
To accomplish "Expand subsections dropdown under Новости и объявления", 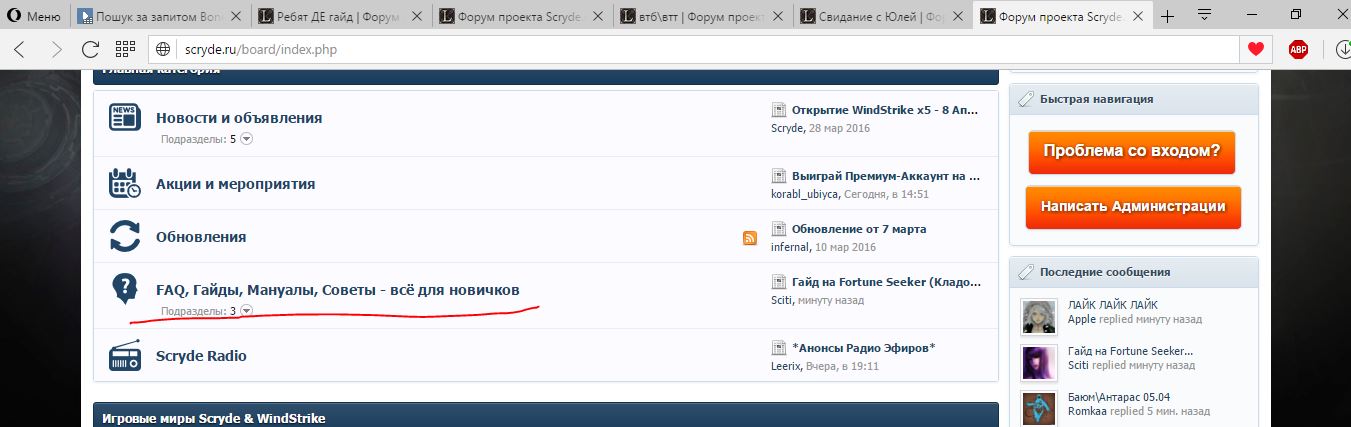I will click(247, 139).
